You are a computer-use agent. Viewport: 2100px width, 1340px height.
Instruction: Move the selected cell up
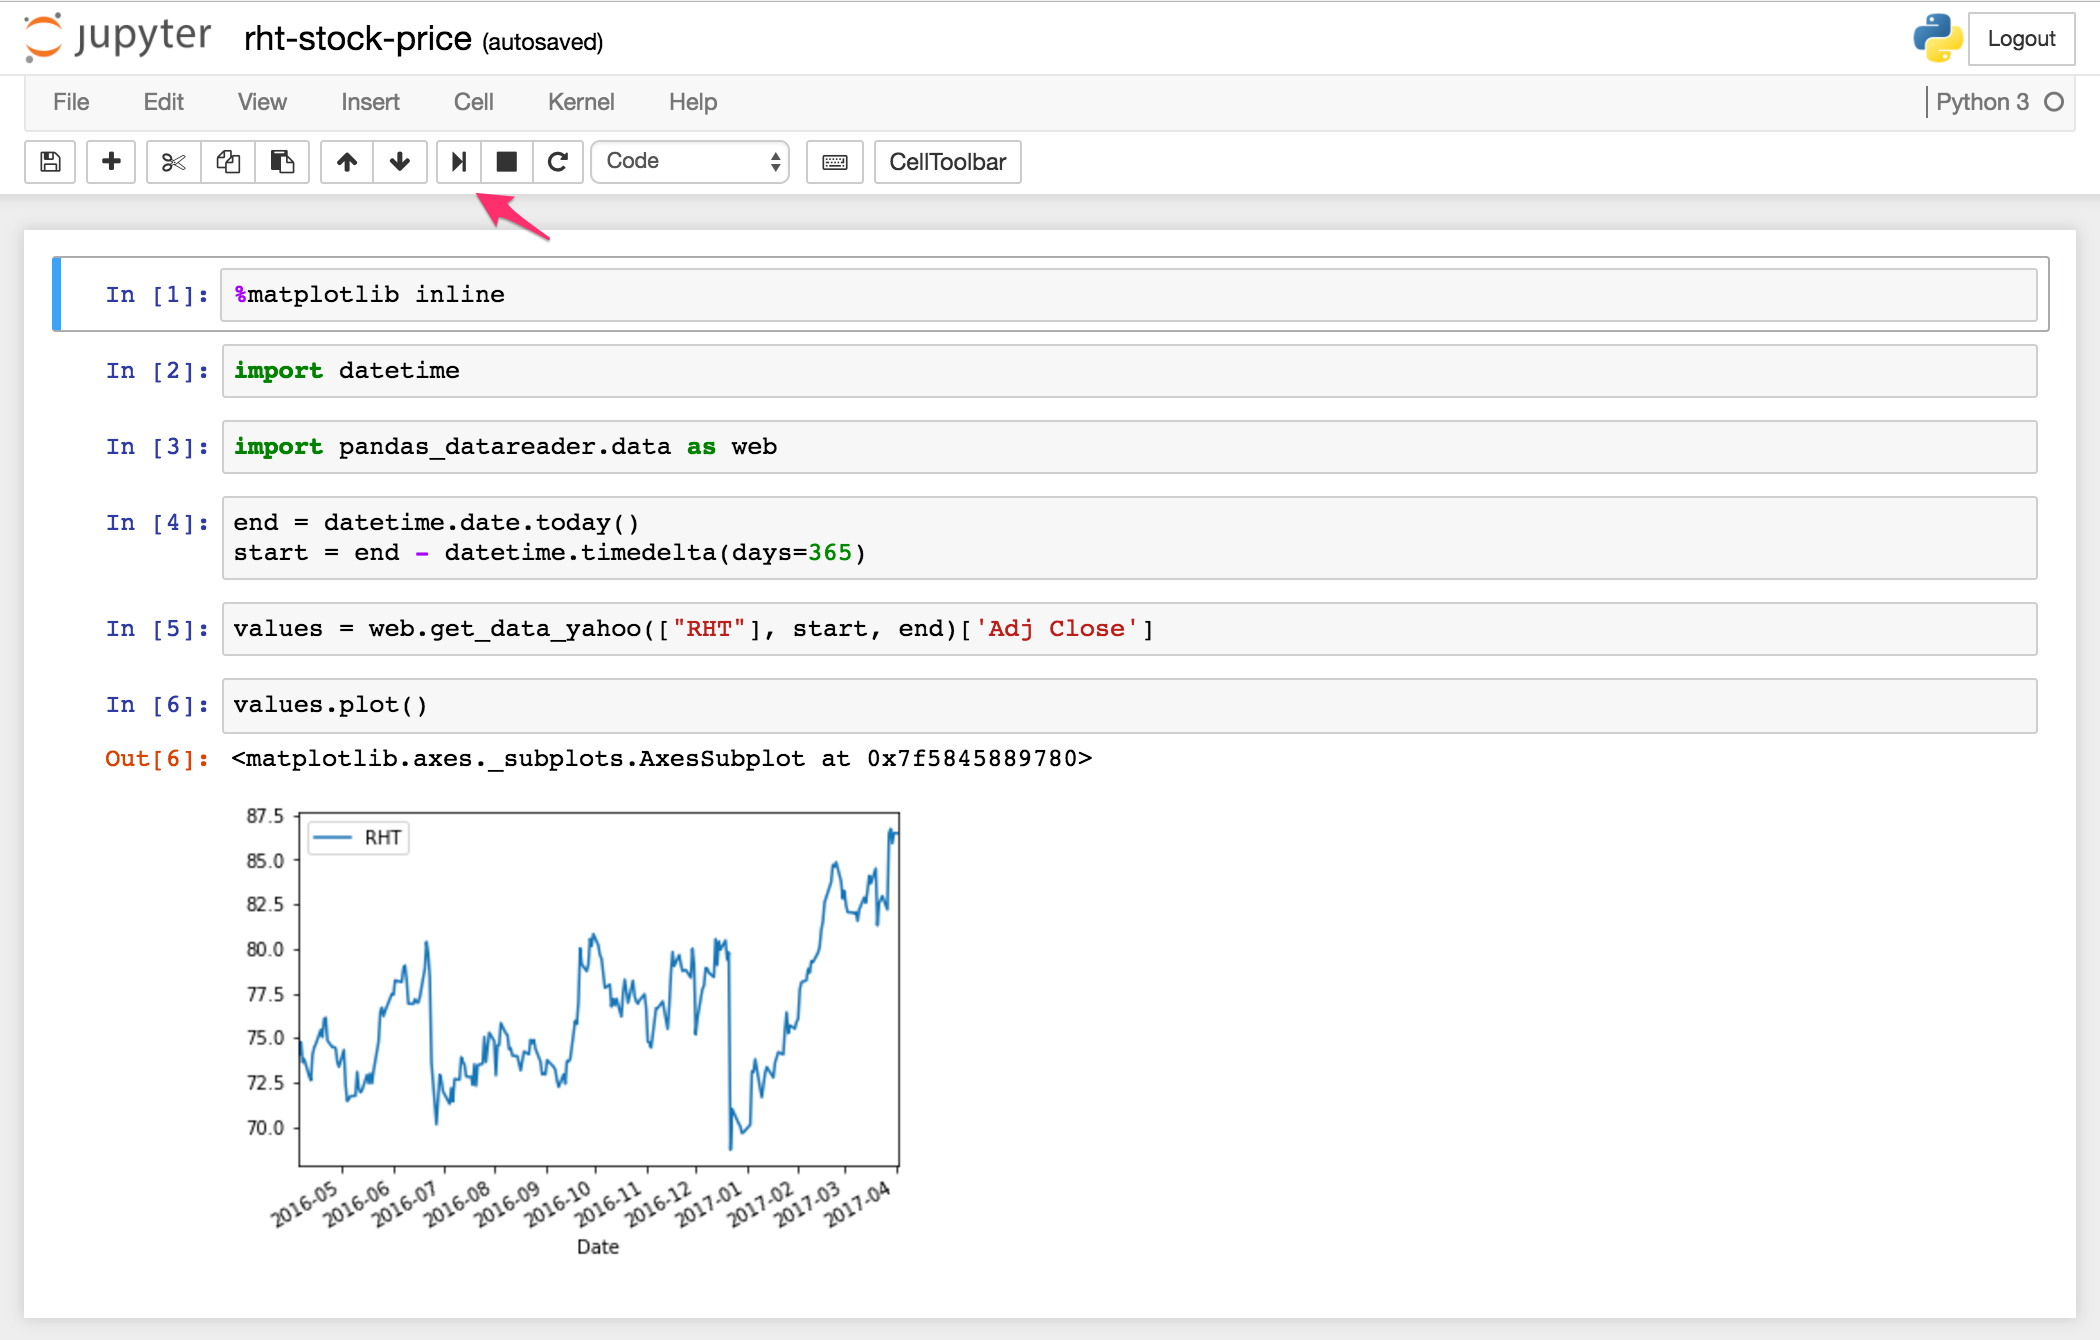[346, 162]
